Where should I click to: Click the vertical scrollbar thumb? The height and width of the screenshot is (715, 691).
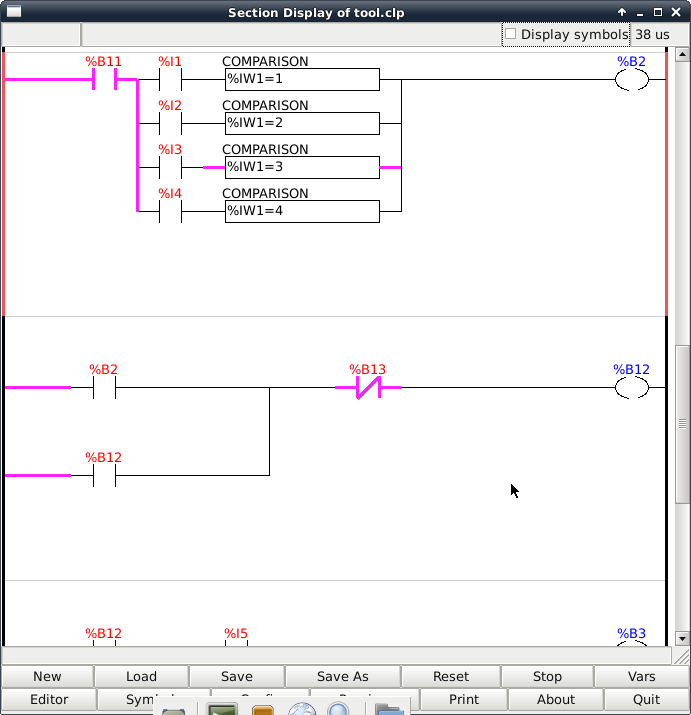point(682,424)
